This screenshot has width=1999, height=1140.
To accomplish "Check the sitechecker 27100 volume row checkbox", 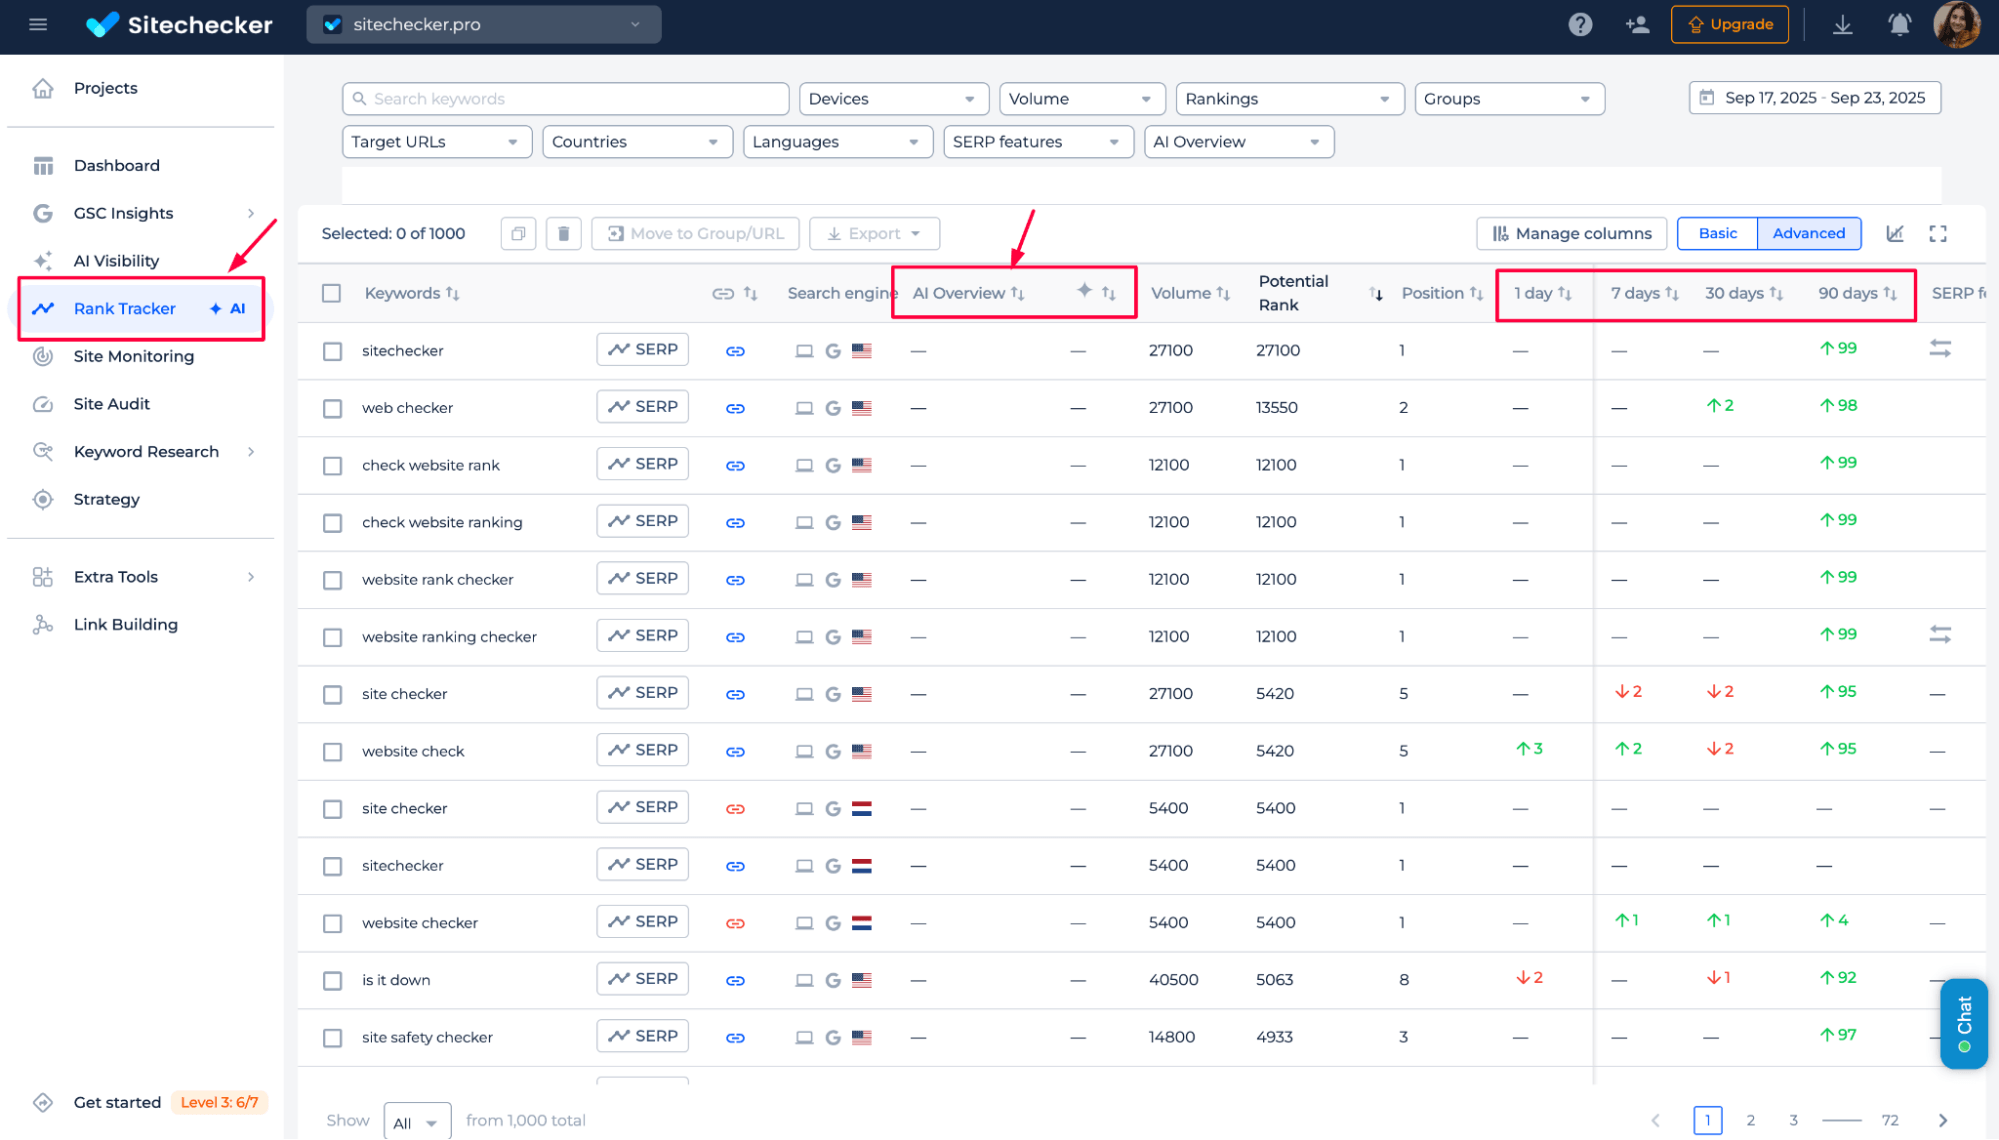I will coord(332,351).
